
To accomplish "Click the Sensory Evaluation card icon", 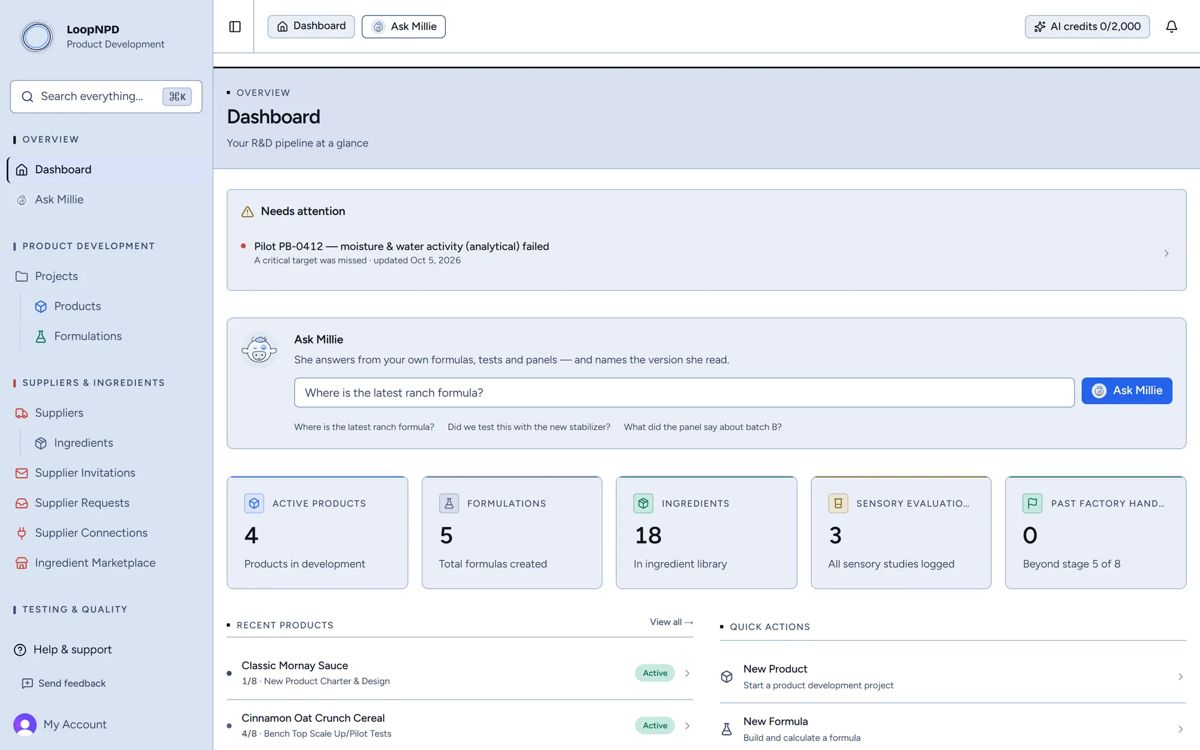I will 838,503.
